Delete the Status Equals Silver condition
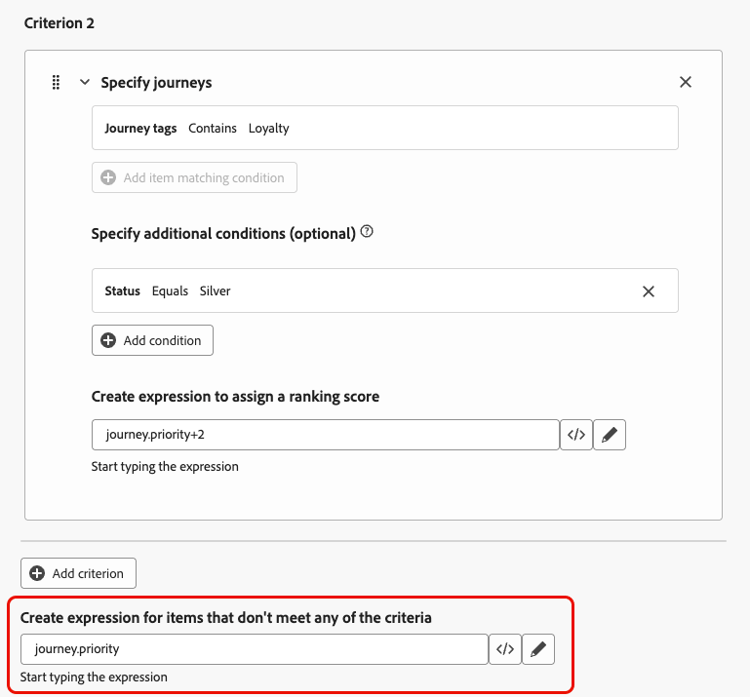750x697 pixels. (648, 291)
